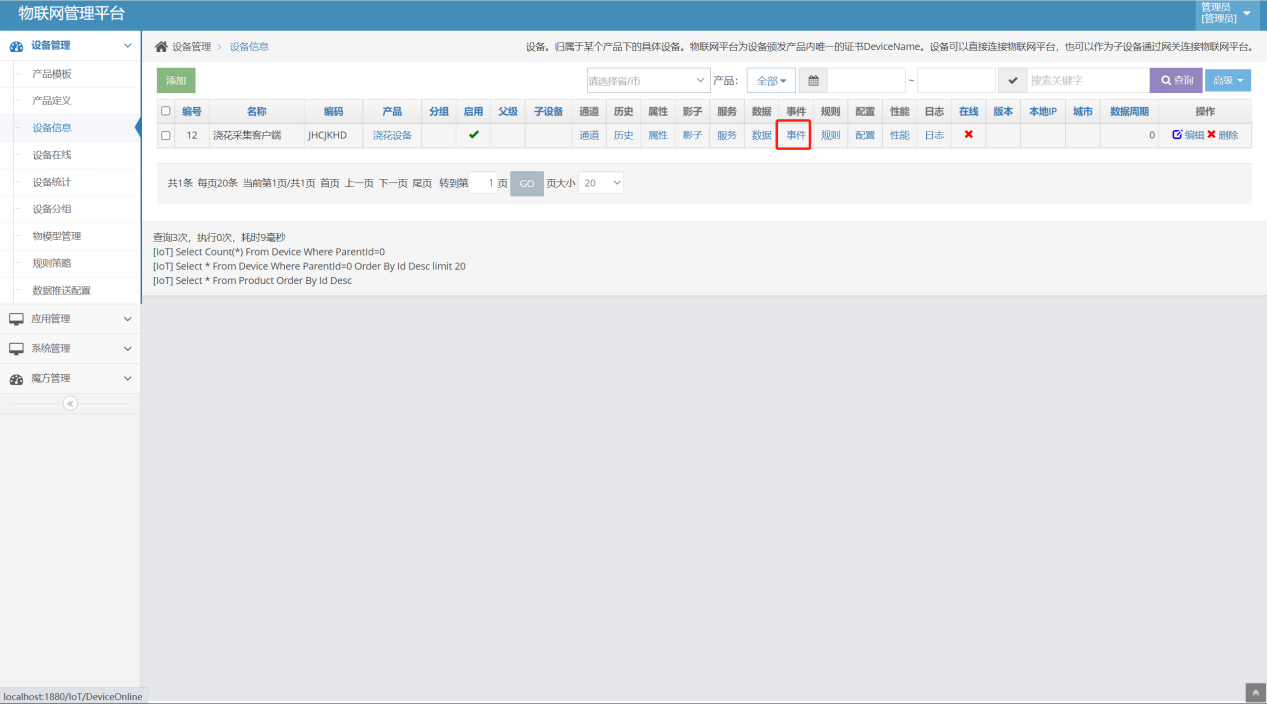Tick the select-all checkbox in the table header
Screen dimensions: 1267x704
click(x=166, y=111)
